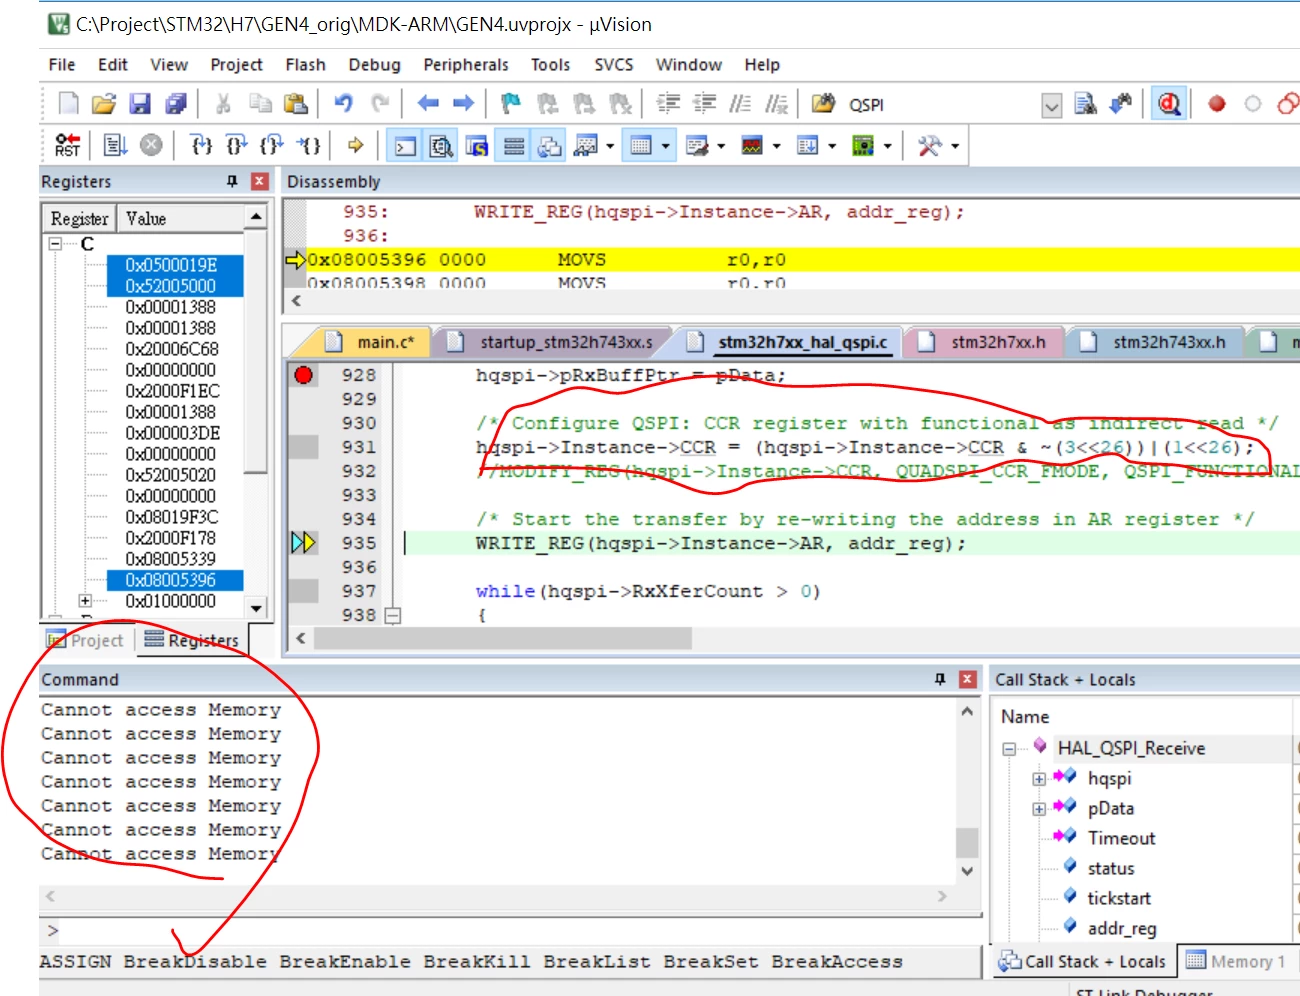Click Run to Cursor Line icon
1300x996 pixels.
coord(308,146)
